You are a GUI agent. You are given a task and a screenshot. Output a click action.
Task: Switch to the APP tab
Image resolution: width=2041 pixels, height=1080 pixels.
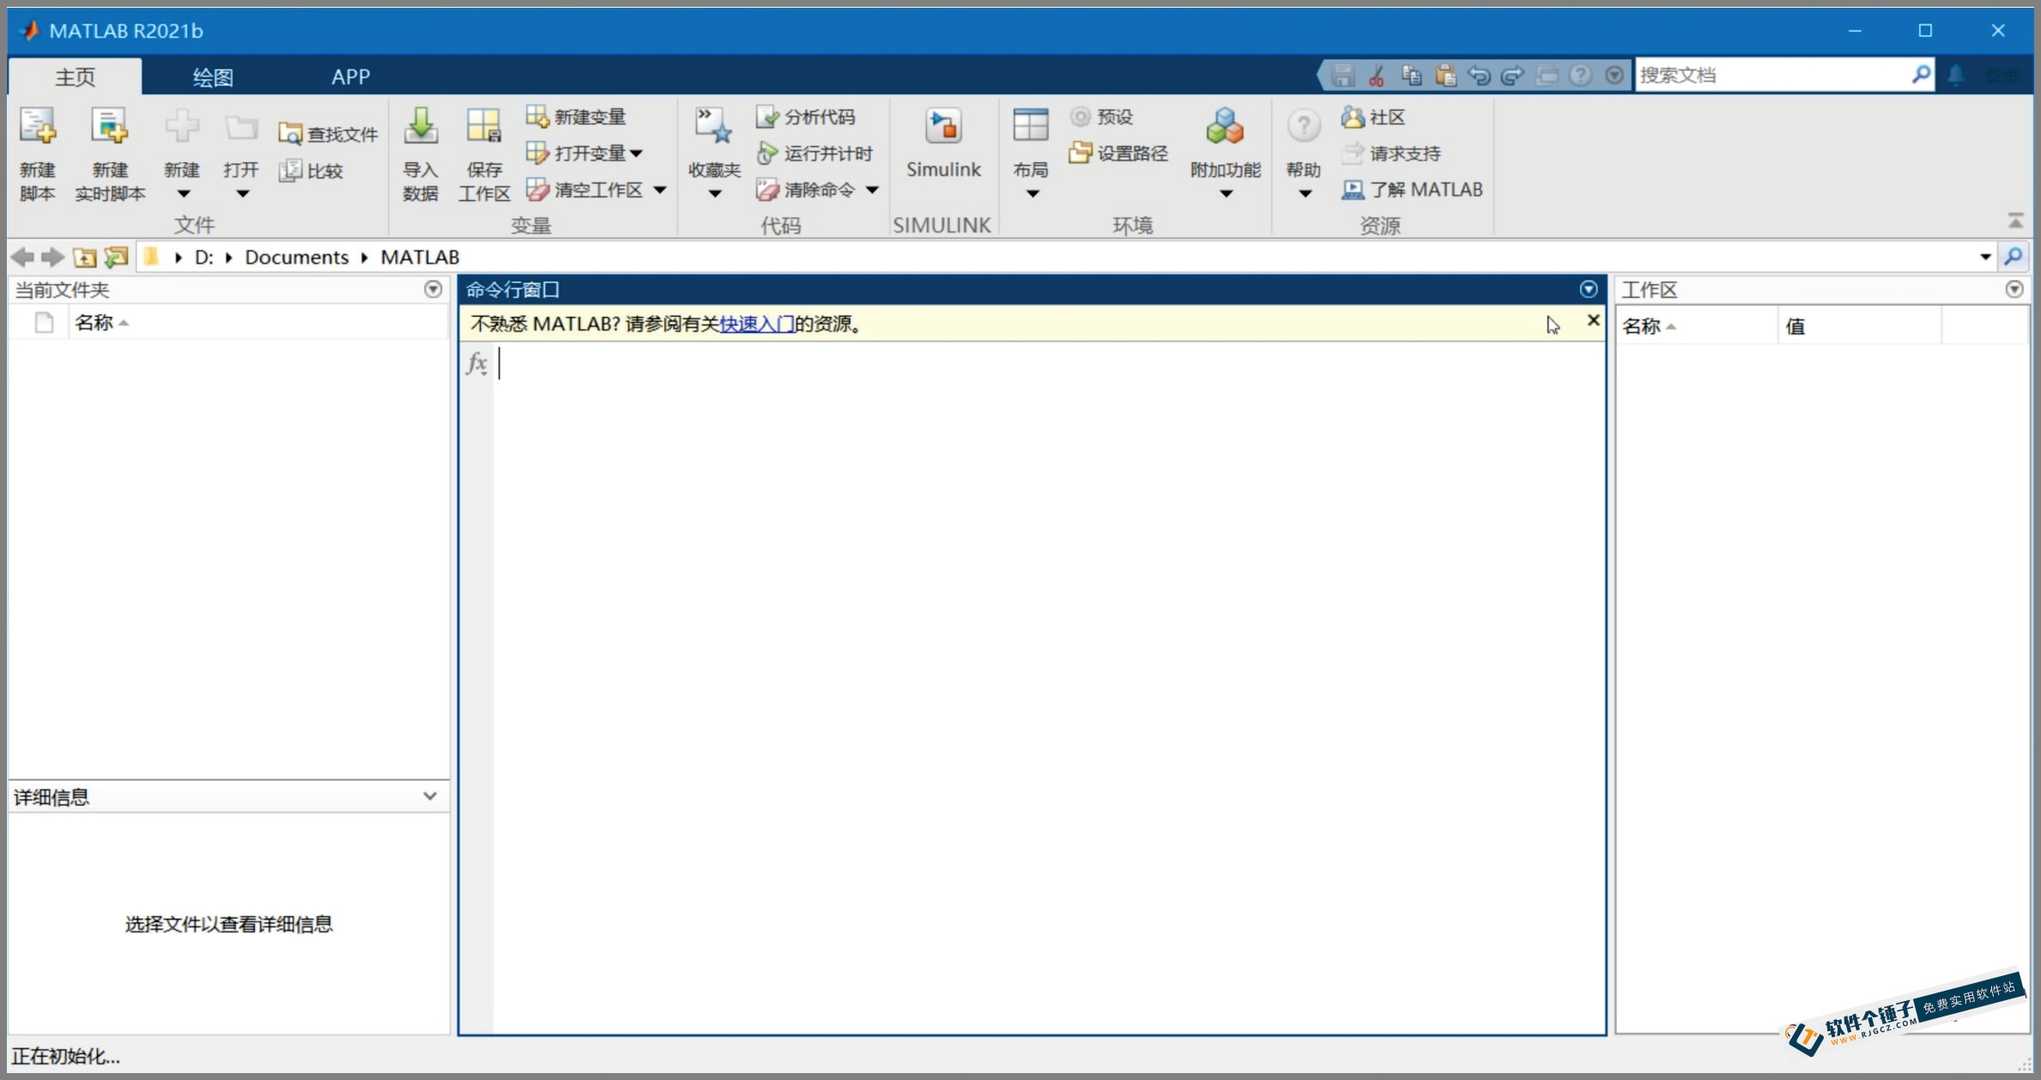(x=351, y=77)
